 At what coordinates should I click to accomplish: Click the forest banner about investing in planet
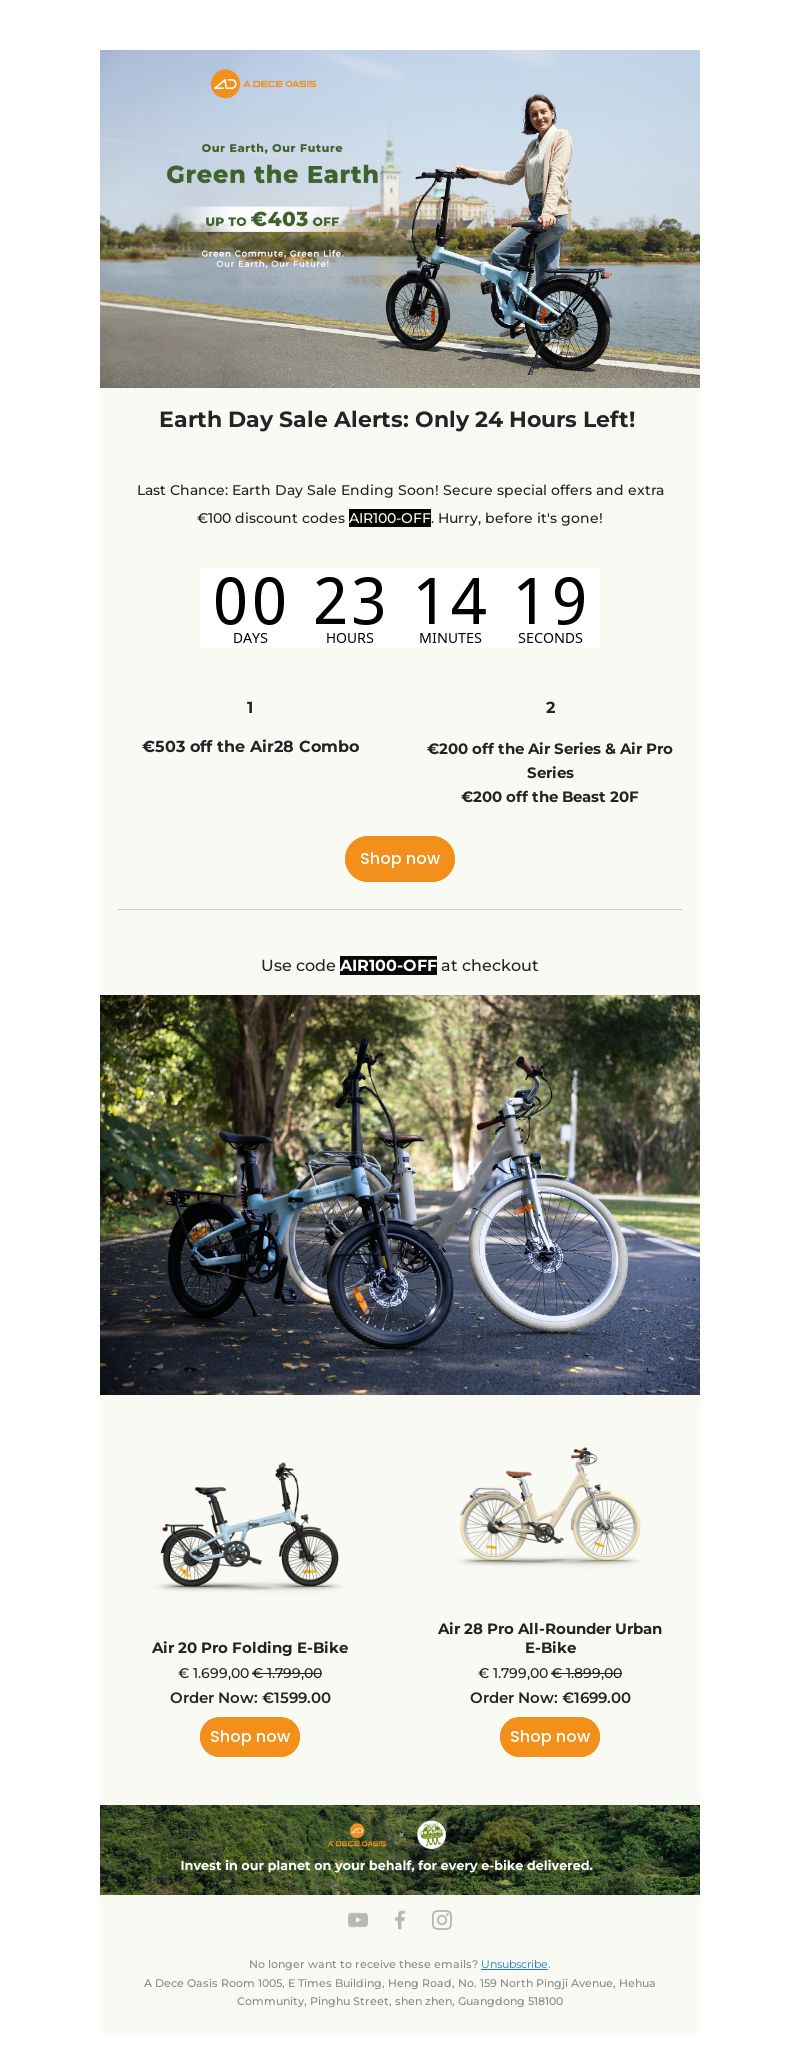(x=400, y=1850)
